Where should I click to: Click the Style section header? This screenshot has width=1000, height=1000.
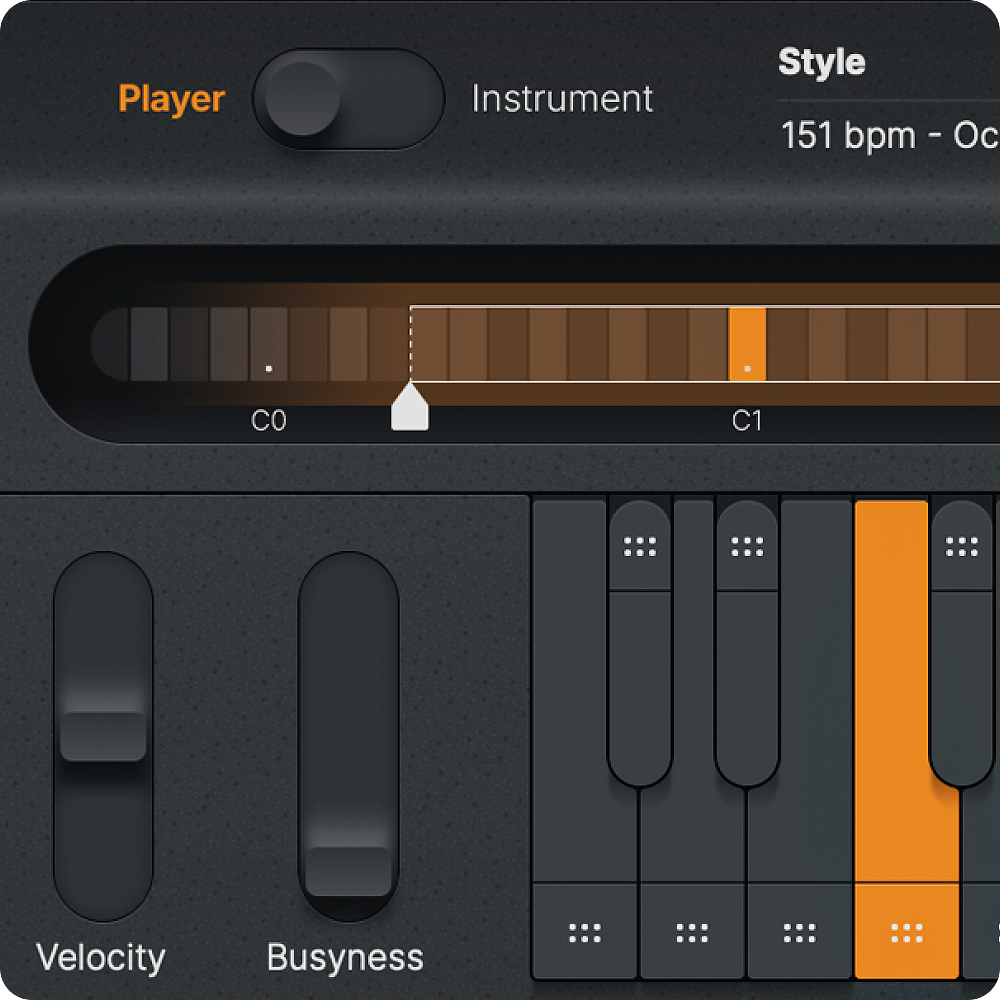821,62
